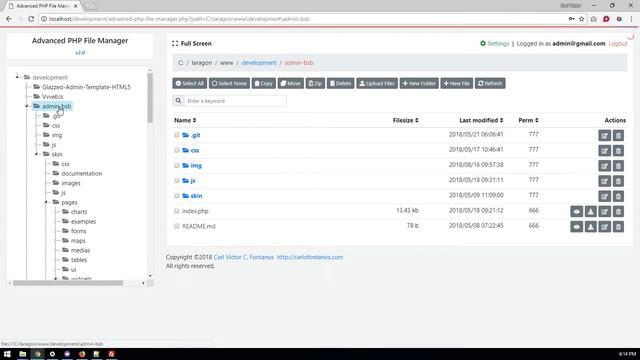Check the img folder checkbox

[x=177, y=165]
